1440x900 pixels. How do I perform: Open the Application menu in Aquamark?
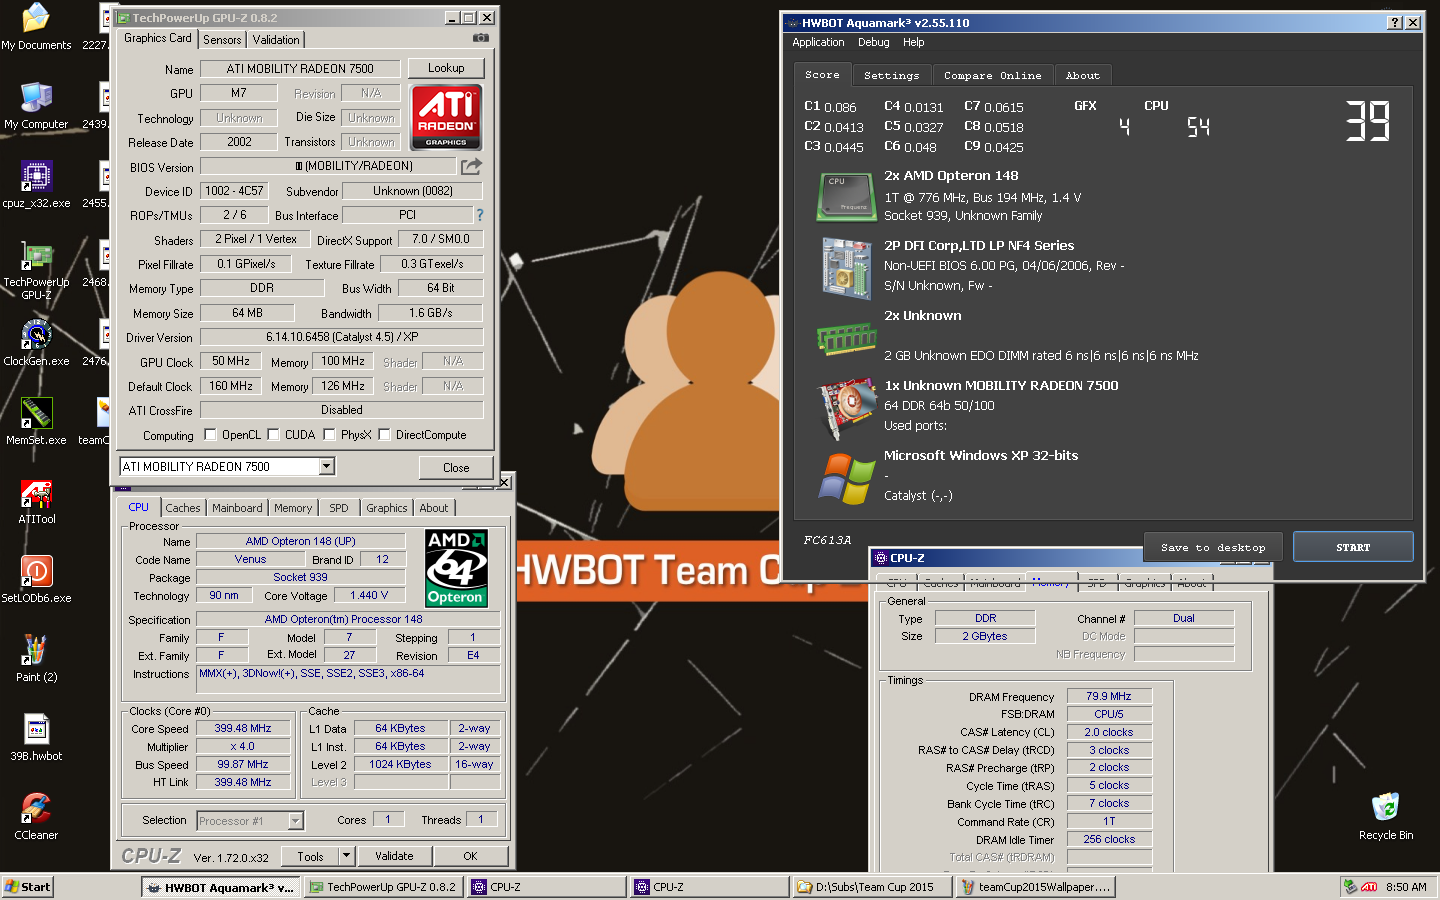tap(818, 42)
